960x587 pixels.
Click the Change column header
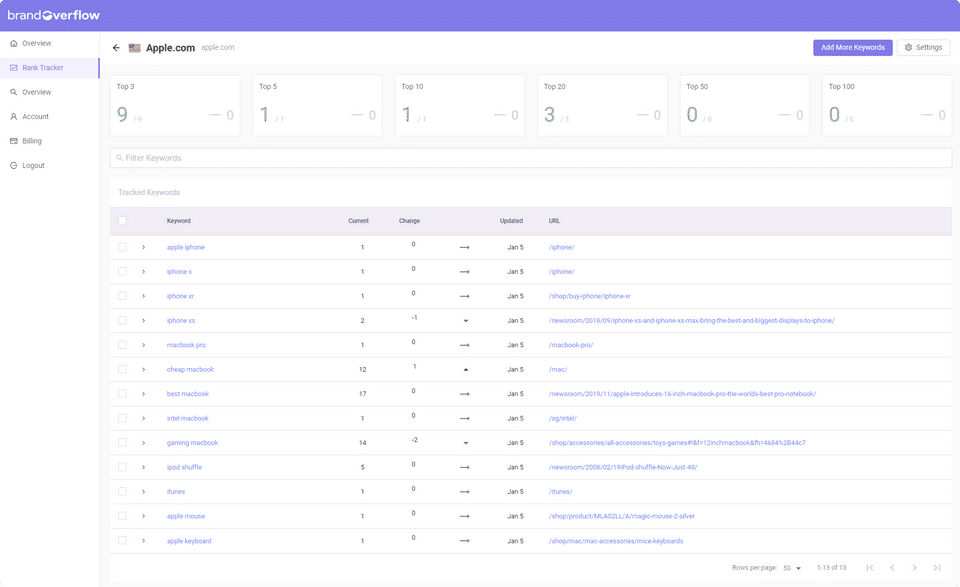410,221
